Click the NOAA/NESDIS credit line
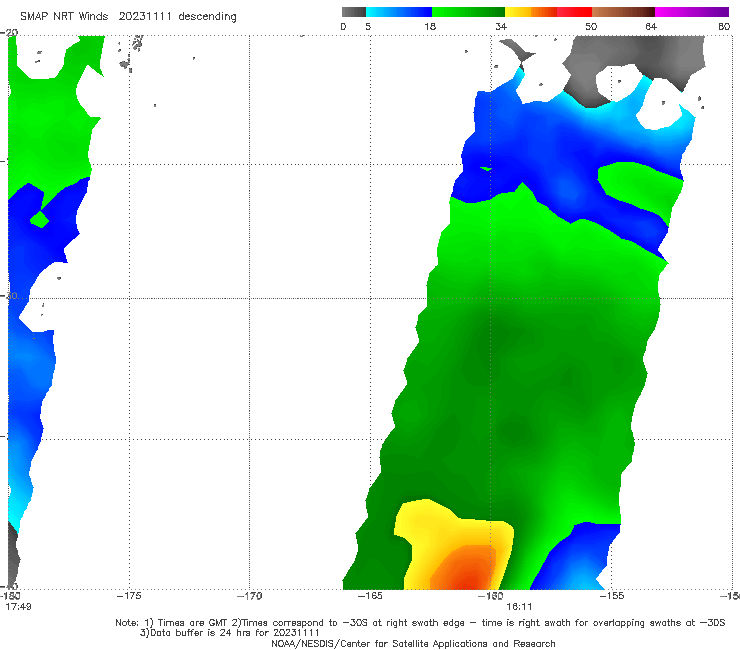Image resolution: width=740 pixels, height=650 pixels. pos(413,644)
